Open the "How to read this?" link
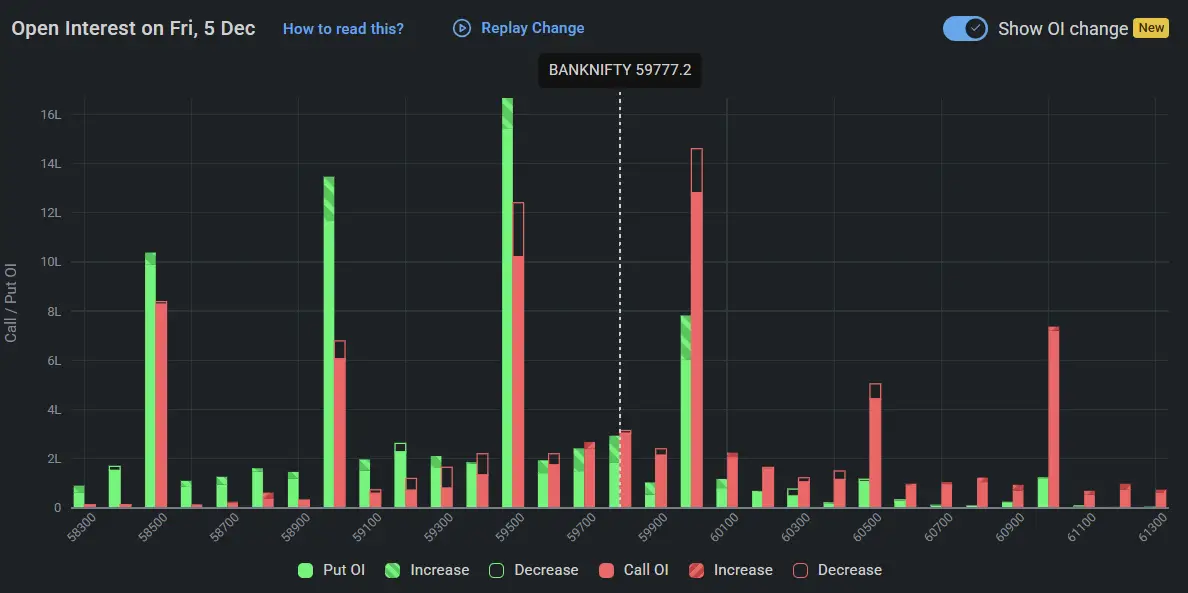The width and height of the screenshot is (1188, 593). pyautogui.click(x=343, y=28)
